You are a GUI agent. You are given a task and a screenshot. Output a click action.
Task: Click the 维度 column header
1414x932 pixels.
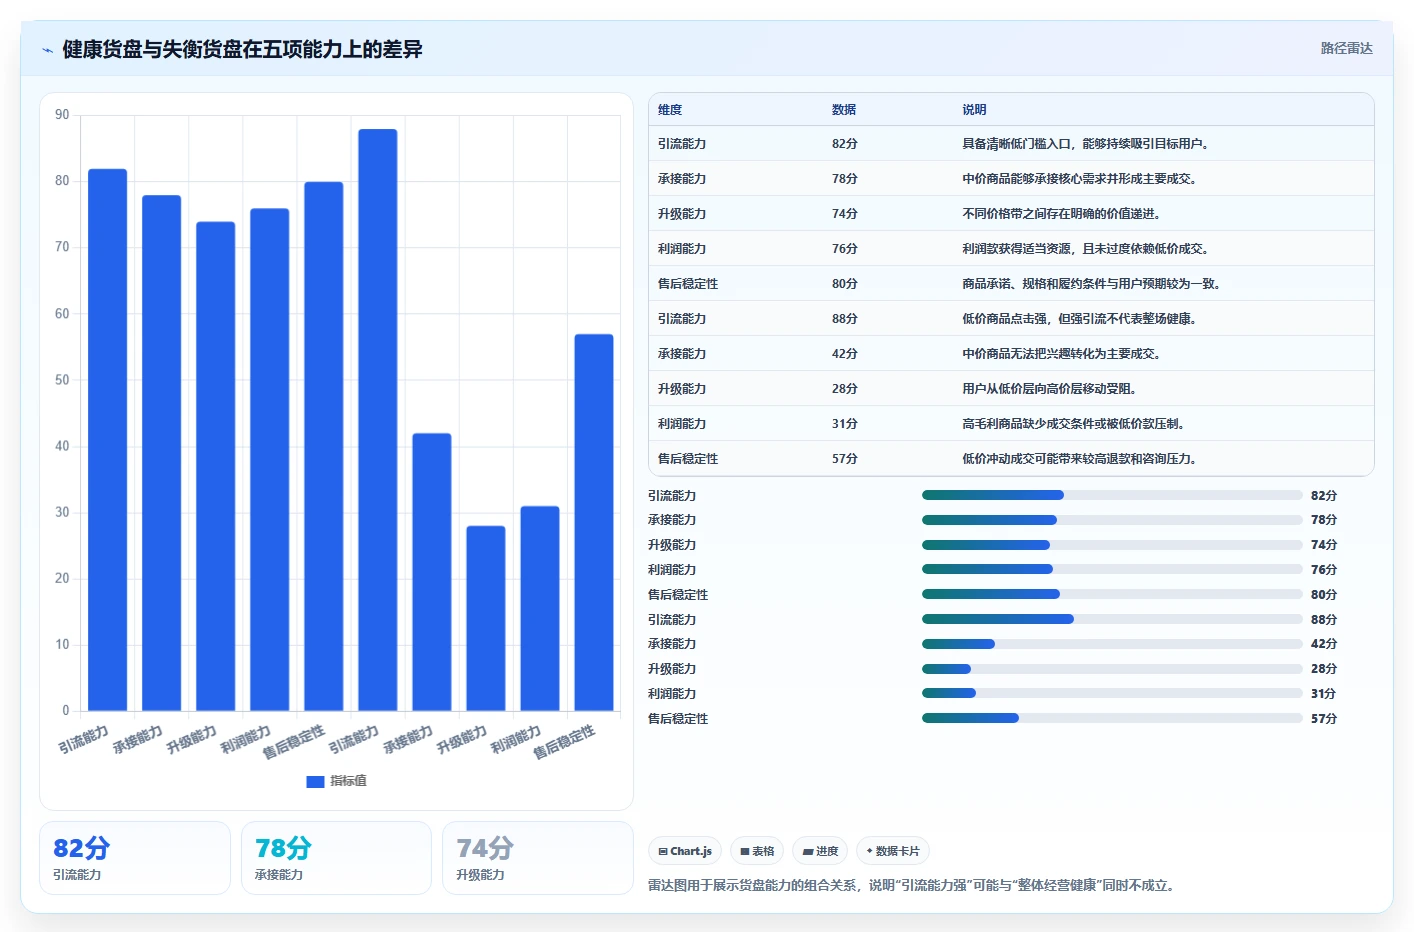tap(670, 110)
